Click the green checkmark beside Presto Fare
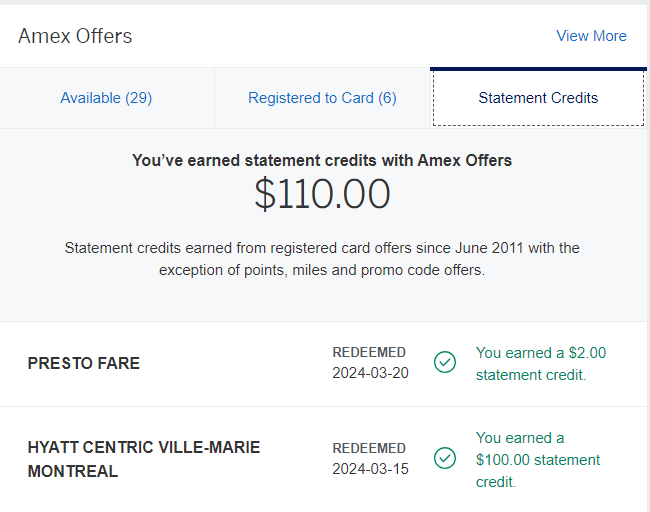 [445, 362]
